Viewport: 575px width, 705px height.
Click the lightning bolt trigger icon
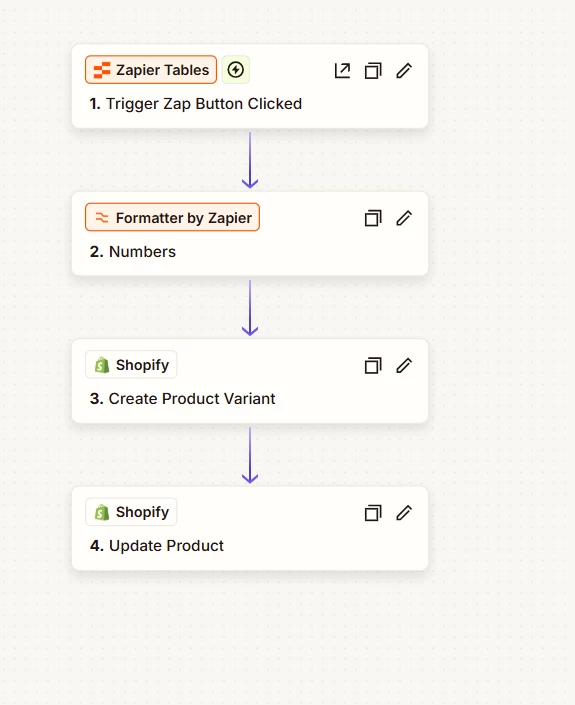pos(236,70)
